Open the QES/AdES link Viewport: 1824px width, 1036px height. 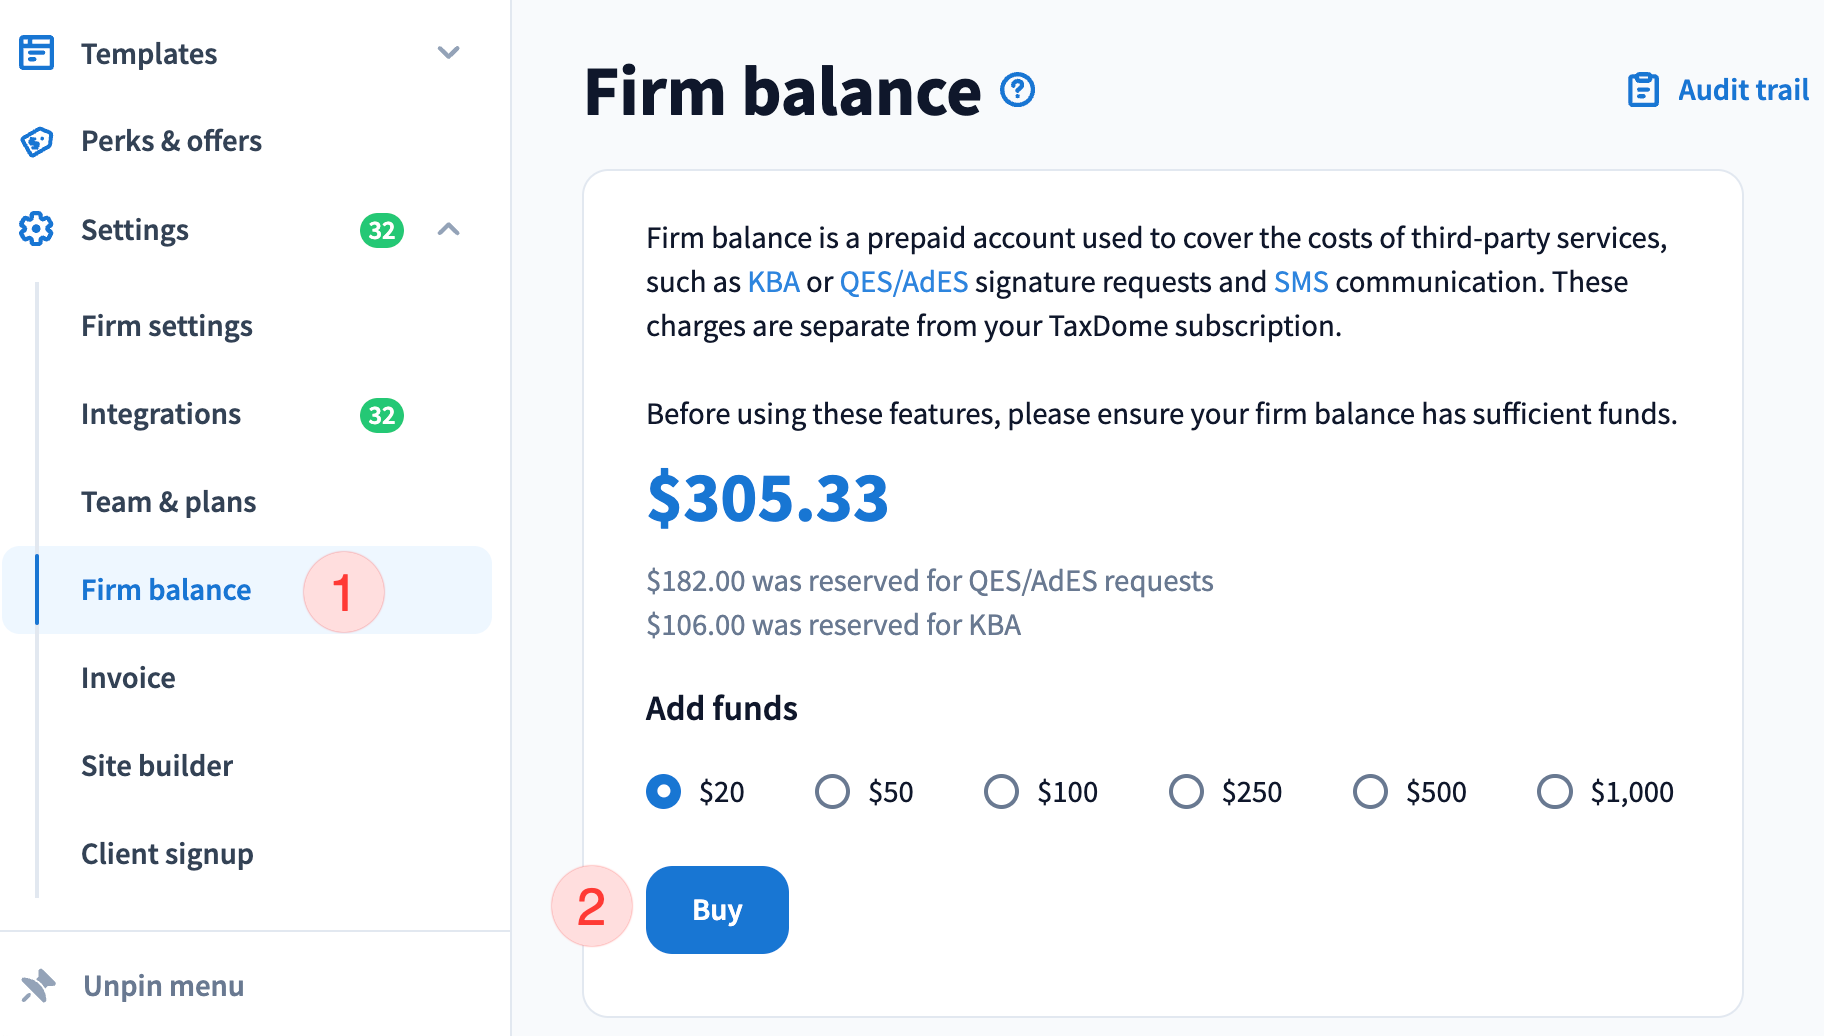(903, 282)
